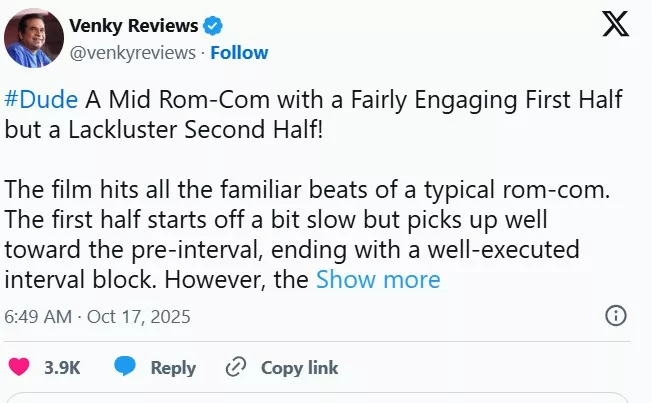Click the blue verified badge
This screenshot has height=403, width=652.
click(x=213, y=26)
